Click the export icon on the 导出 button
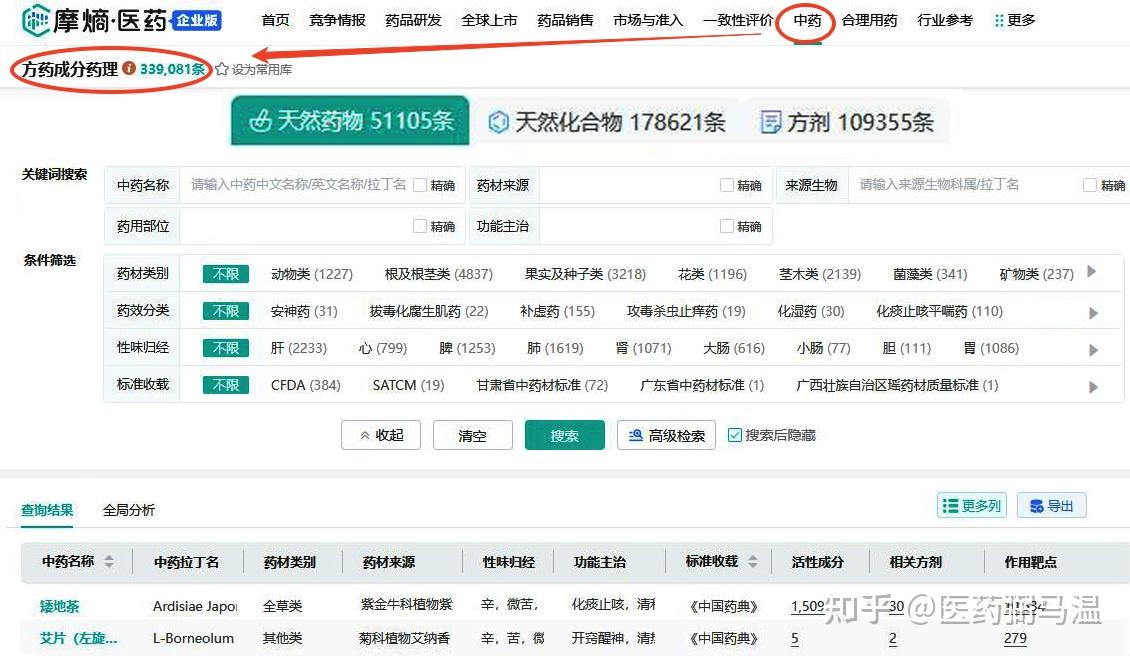 [x=1035, y=506]
